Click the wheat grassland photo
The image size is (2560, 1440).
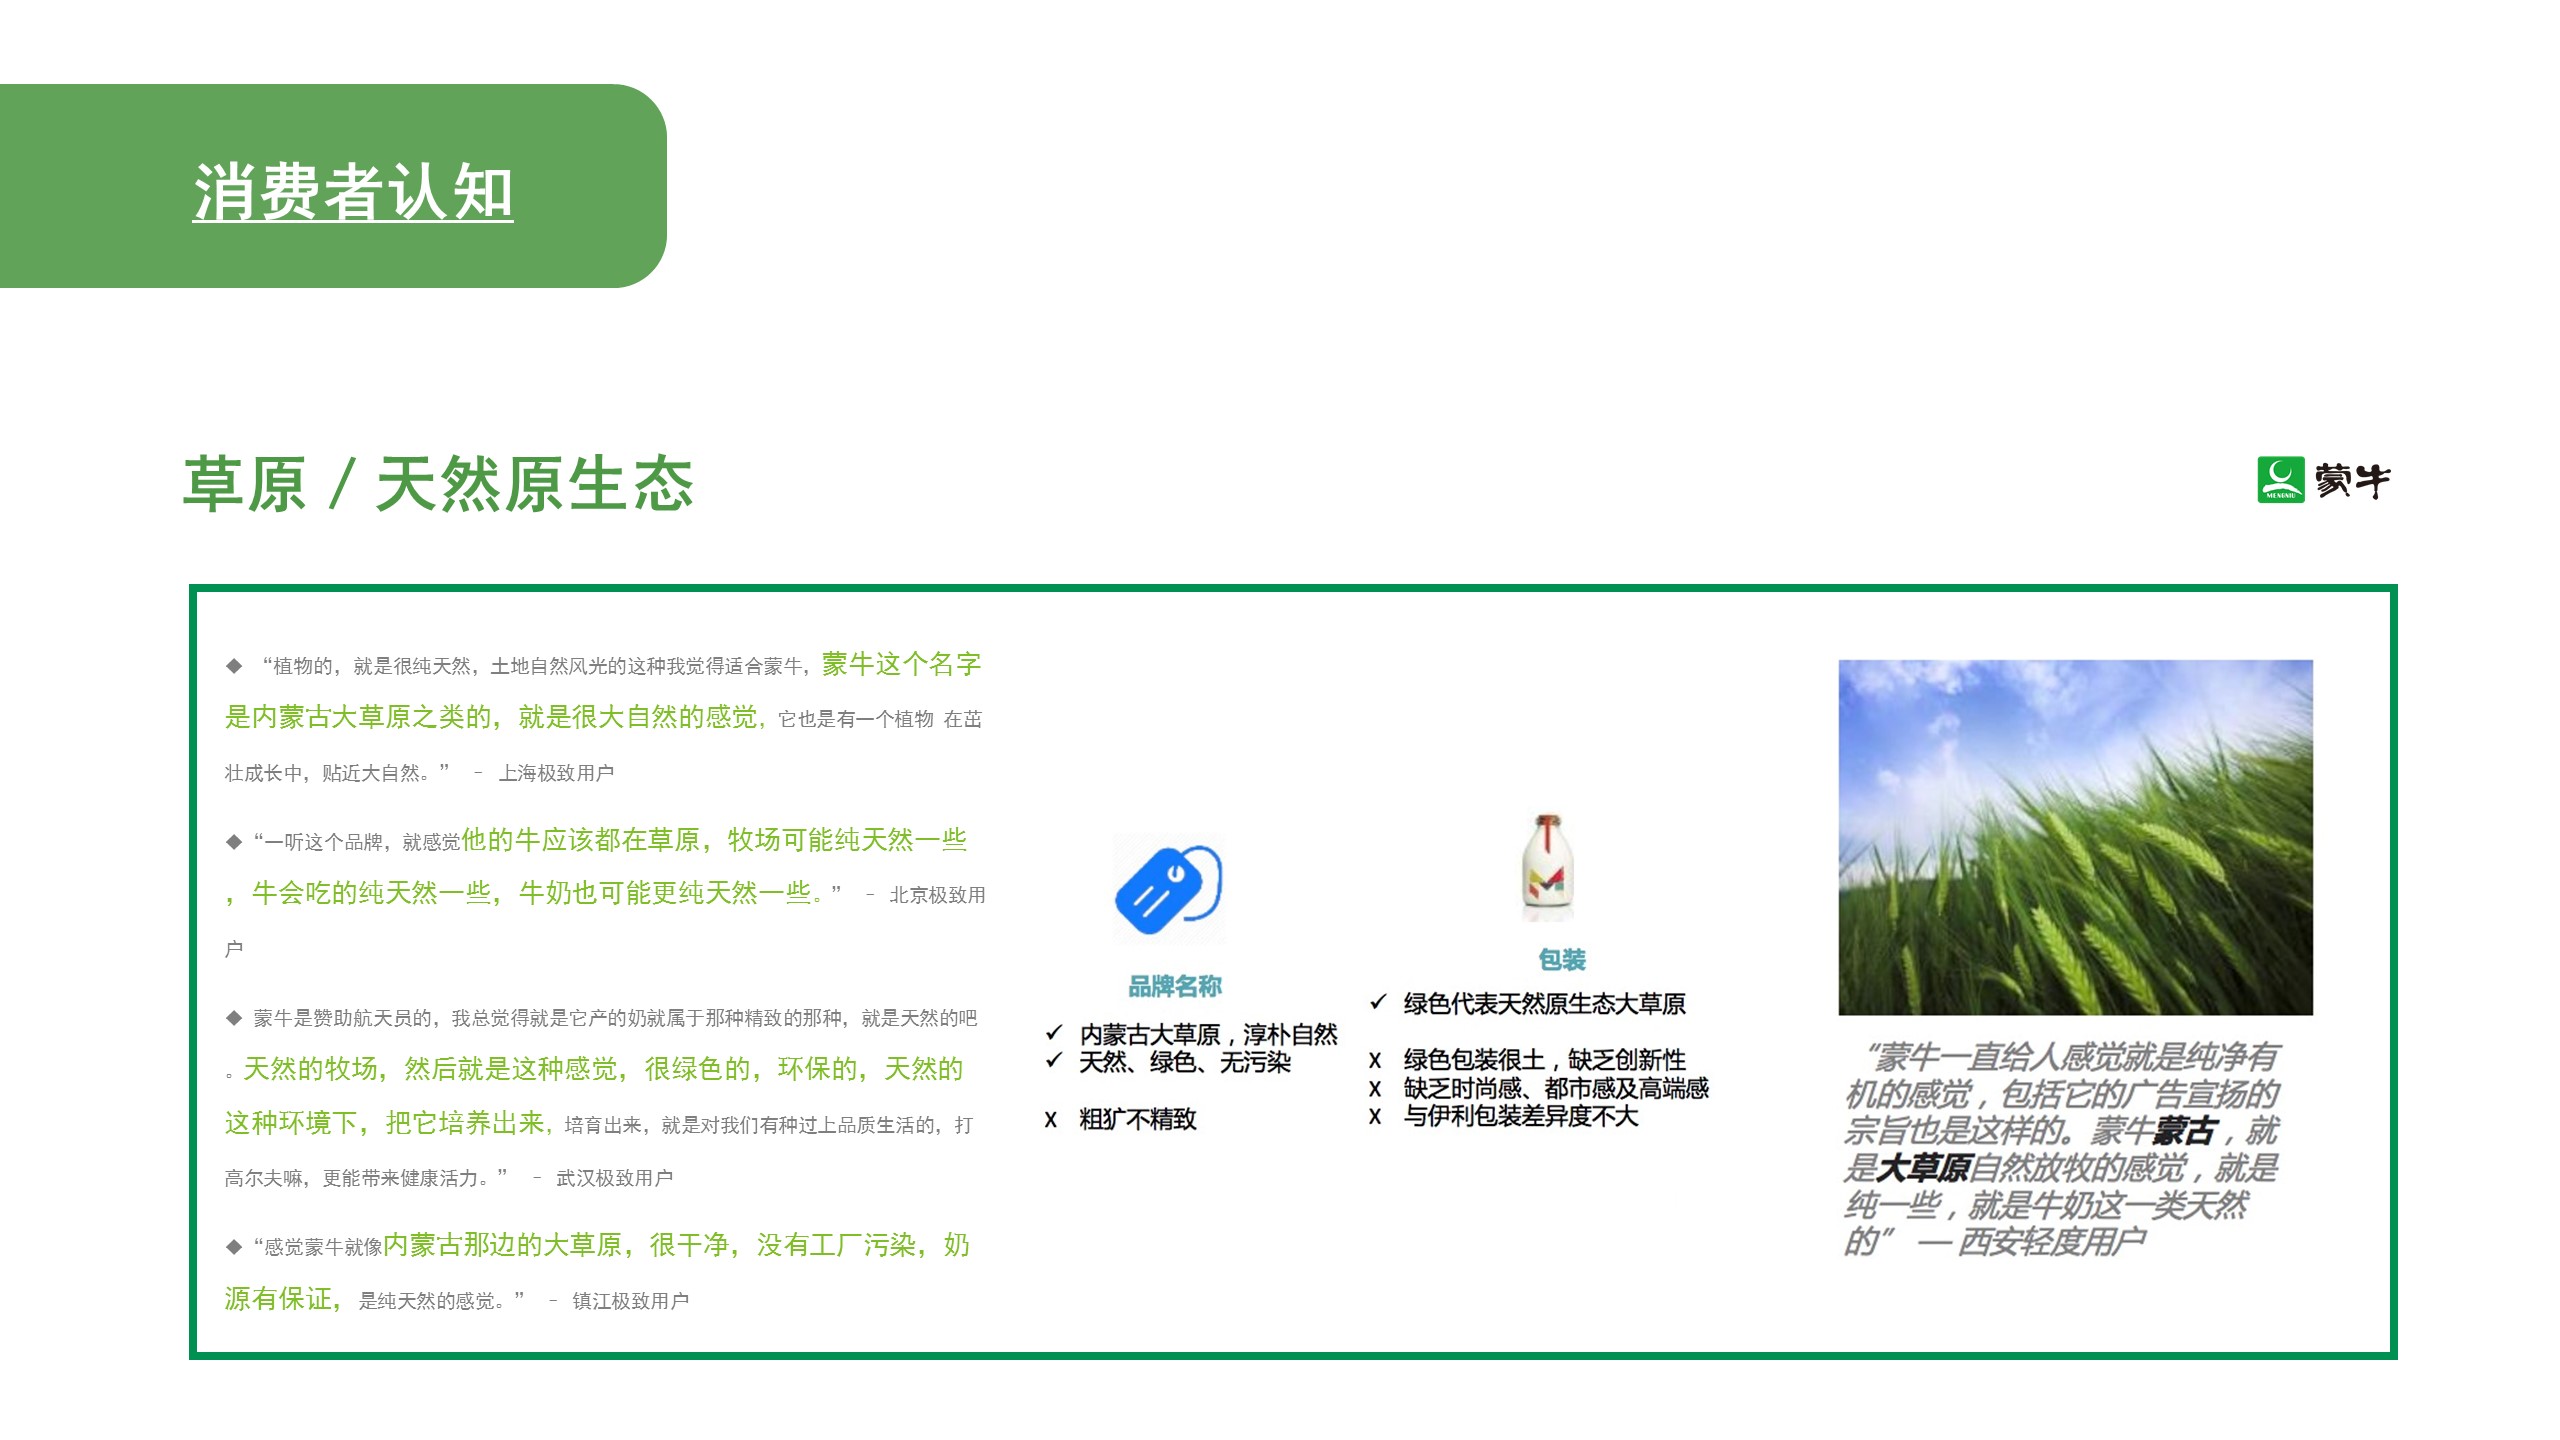pyautogui.click(x=2075, y=837)
